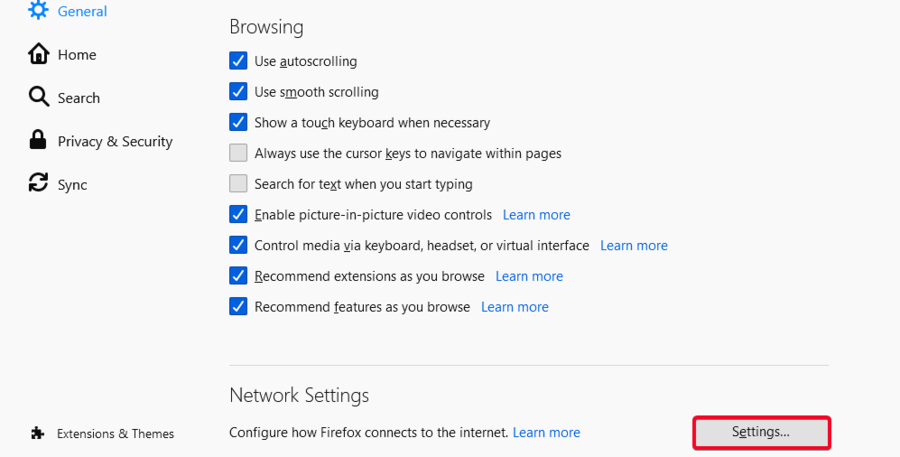The image size is (900, 457).
Task: Open Learn more about Firefox internet connection
Action: coord(546,432)
